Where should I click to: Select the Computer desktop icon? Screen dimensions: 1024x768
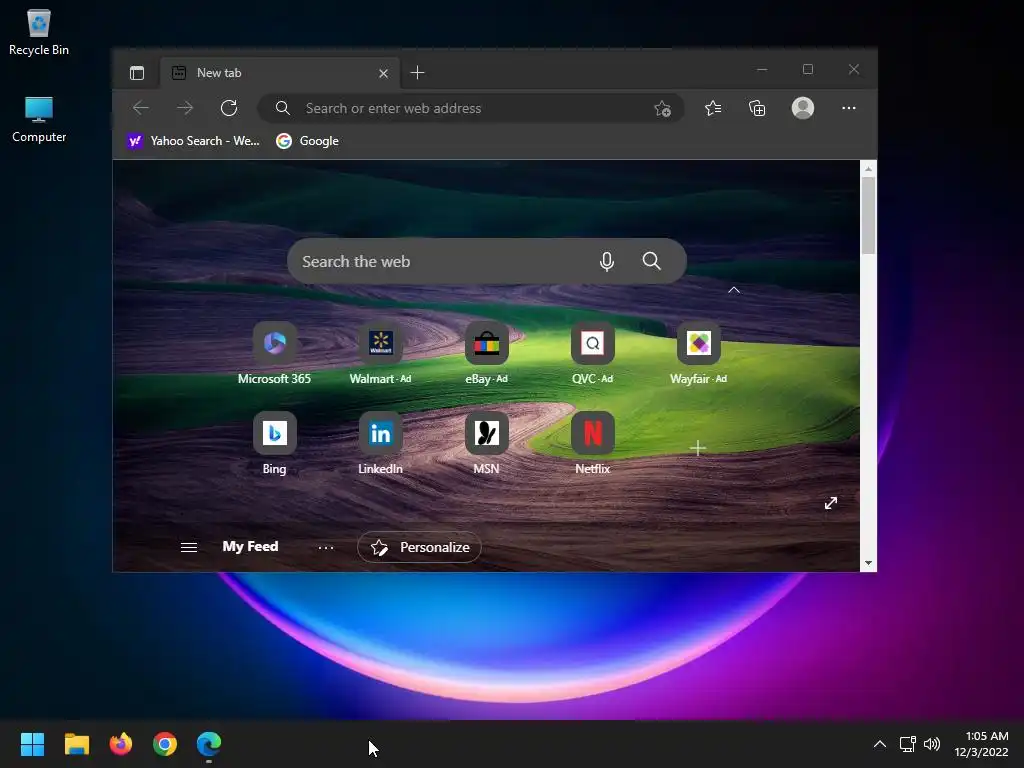[x=39, y=120]
